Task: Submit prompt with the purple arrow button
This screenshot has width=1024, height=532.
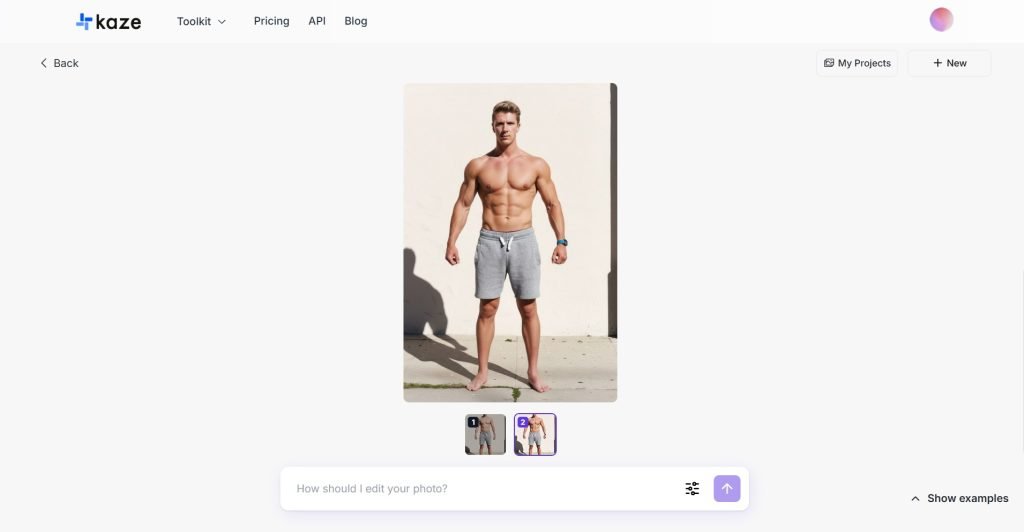Action: [x=727, y=488]
